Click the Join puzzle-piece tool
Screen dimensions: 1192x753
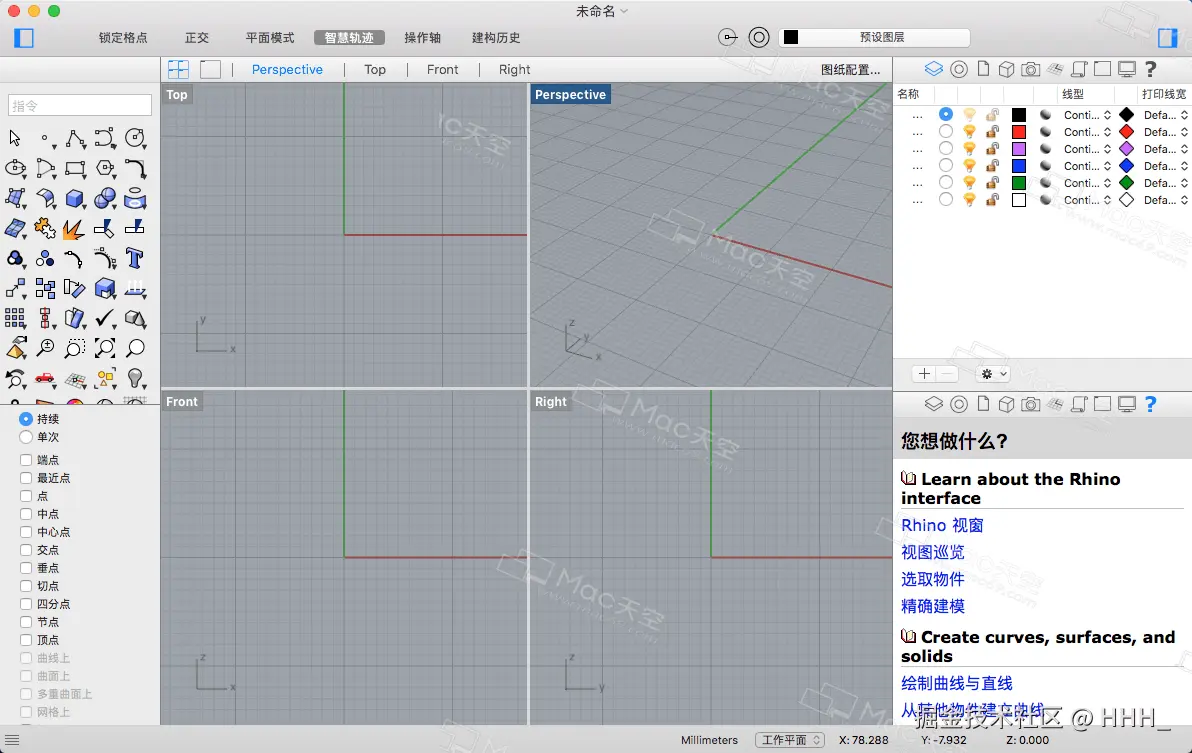pos(45,228)
